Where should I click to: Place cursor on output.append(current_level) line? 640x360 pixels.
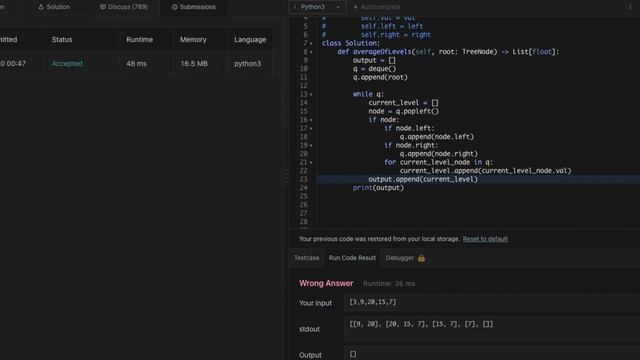pos(423,179)
